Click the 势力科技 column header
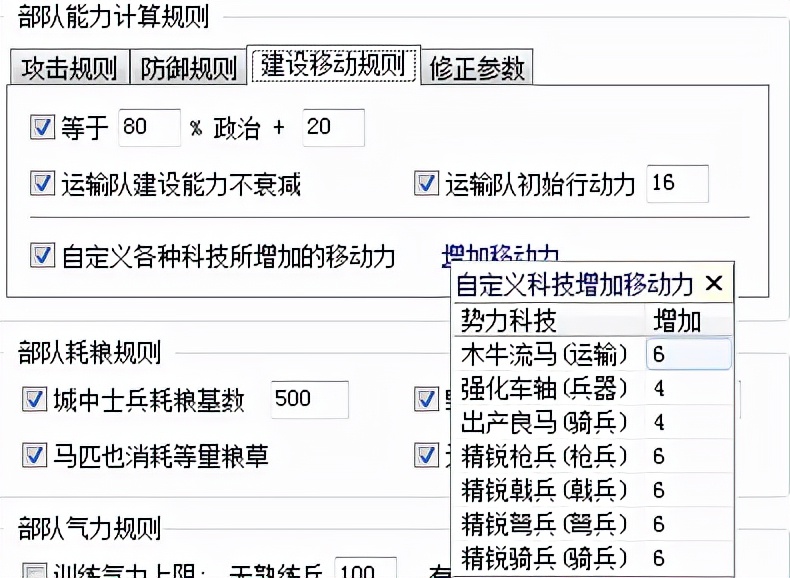 coord(550,320)
